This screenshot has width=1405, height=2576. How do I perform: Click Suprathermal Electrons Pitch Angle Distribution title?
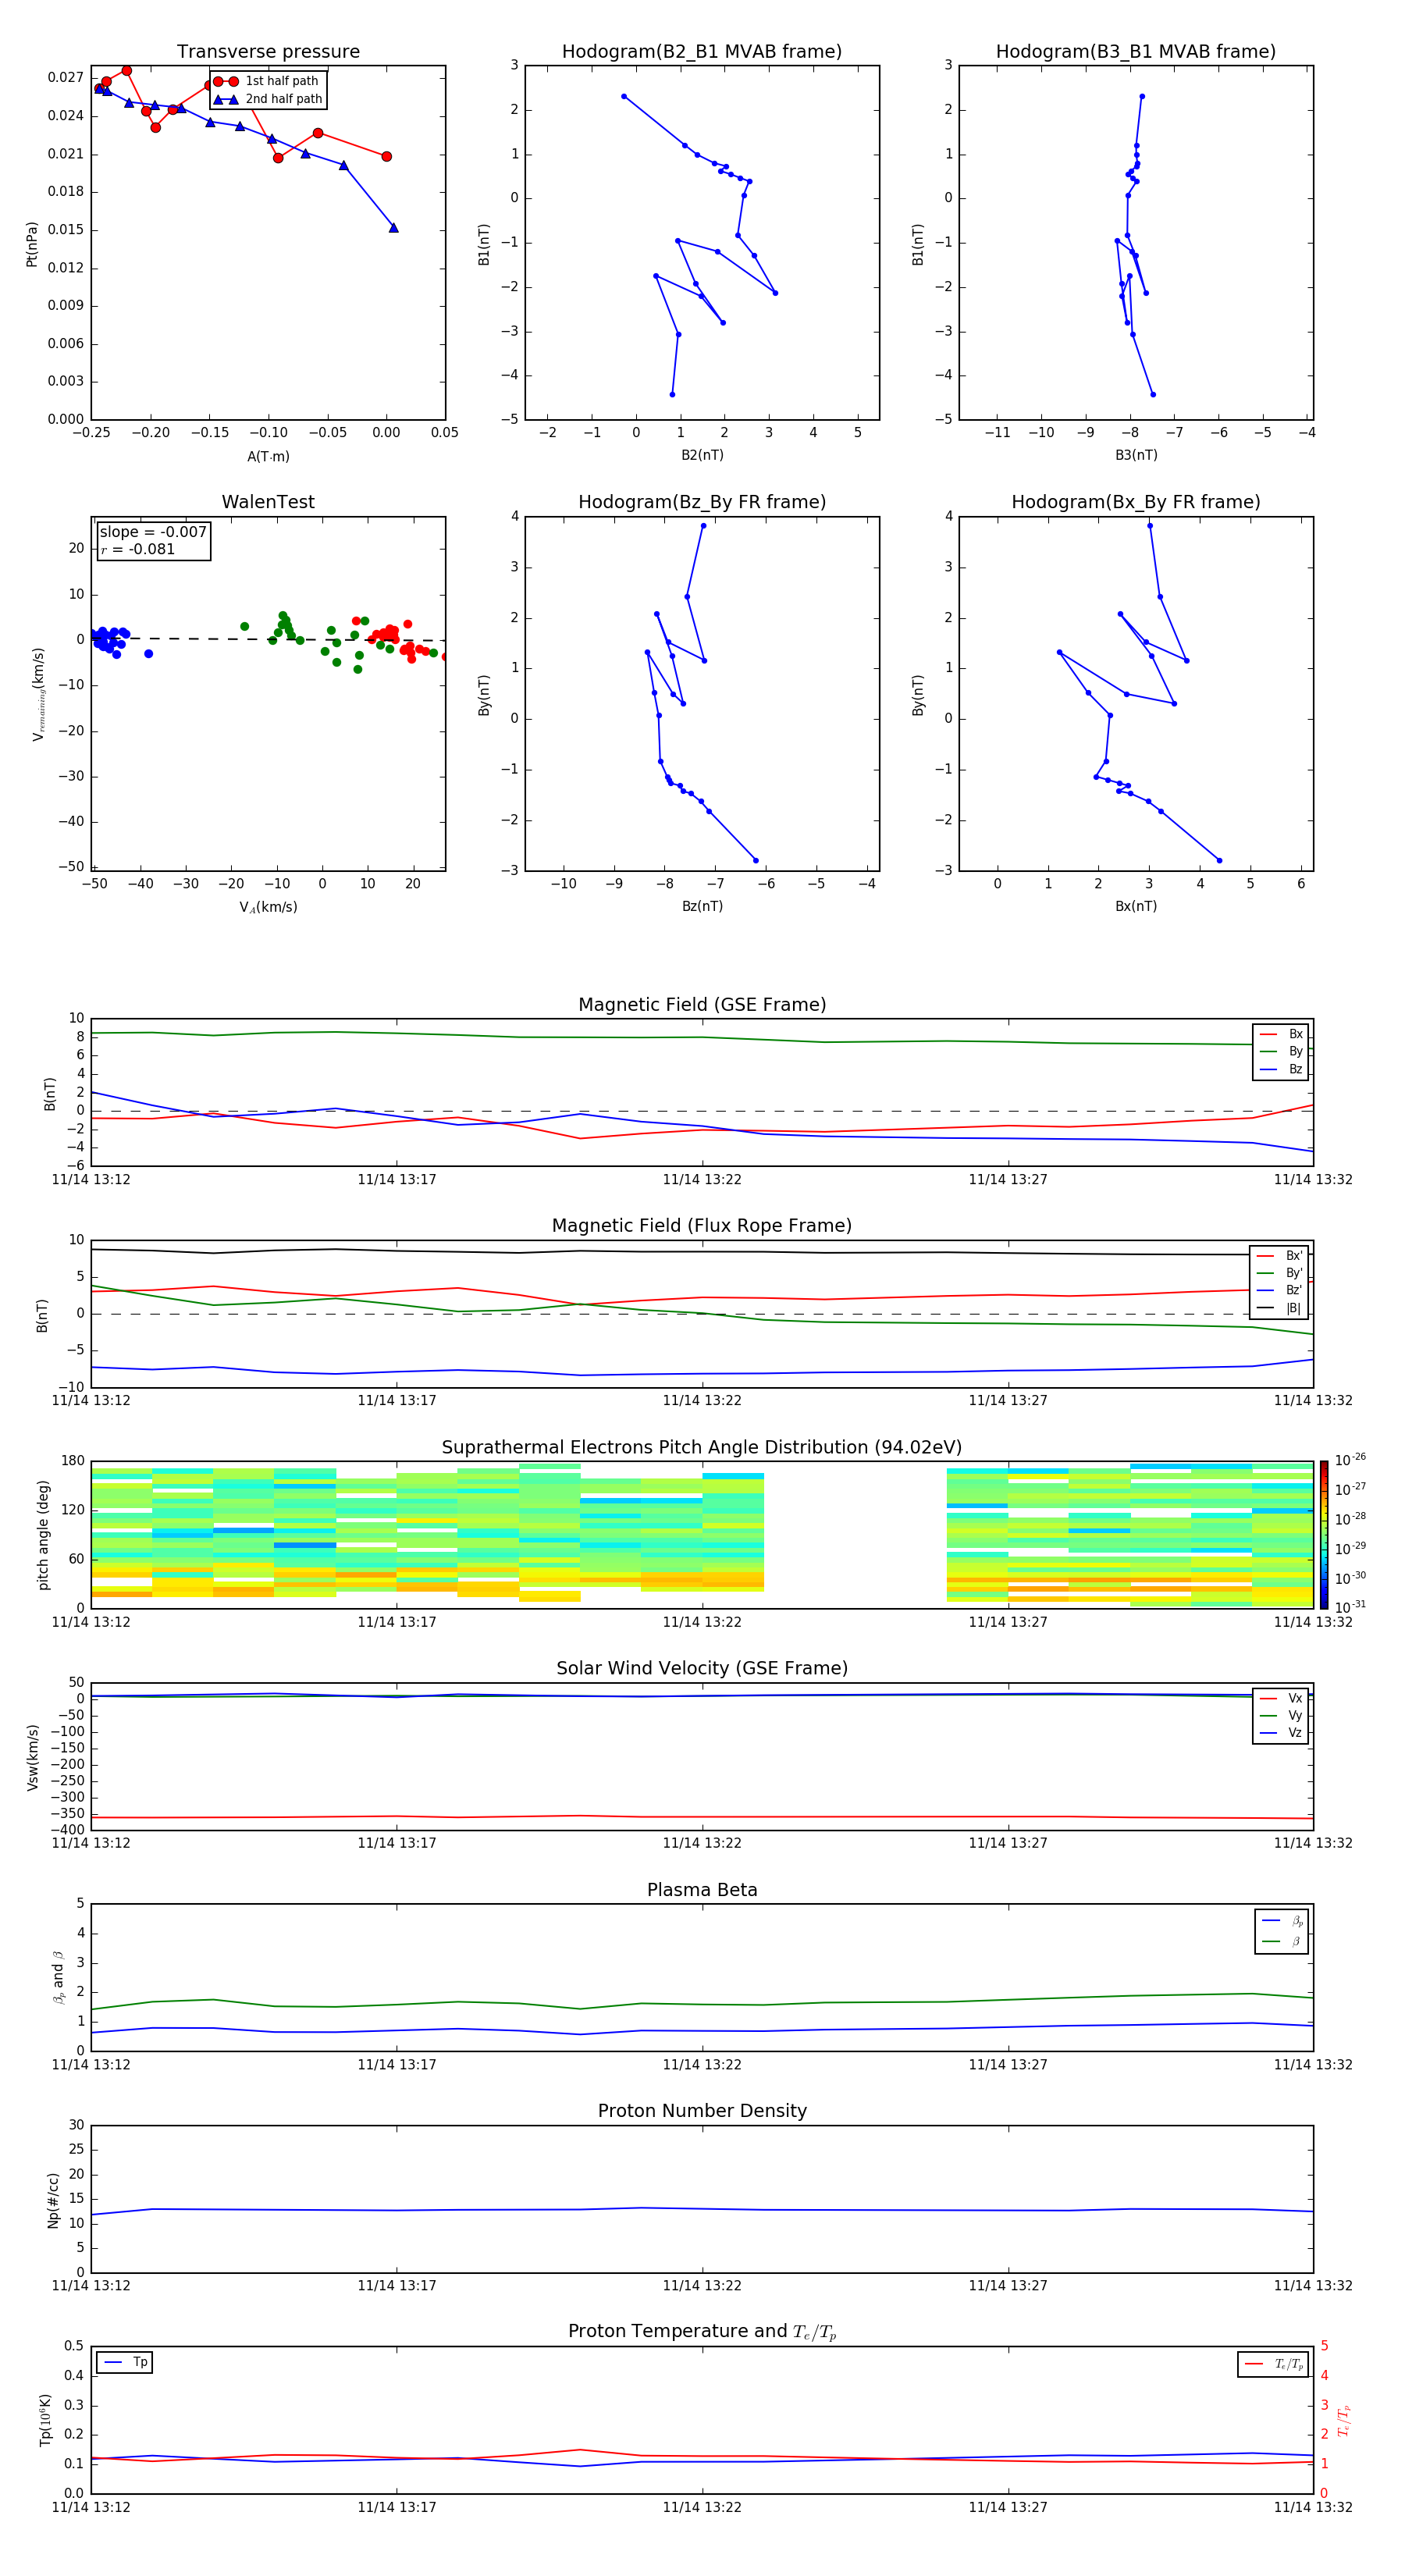click(x=702, y=1447)
